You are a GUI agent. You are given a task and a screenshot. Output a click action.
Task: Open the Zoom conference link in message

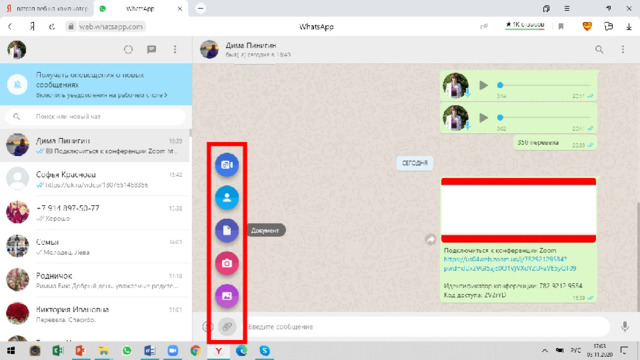(x=510, y=264)
